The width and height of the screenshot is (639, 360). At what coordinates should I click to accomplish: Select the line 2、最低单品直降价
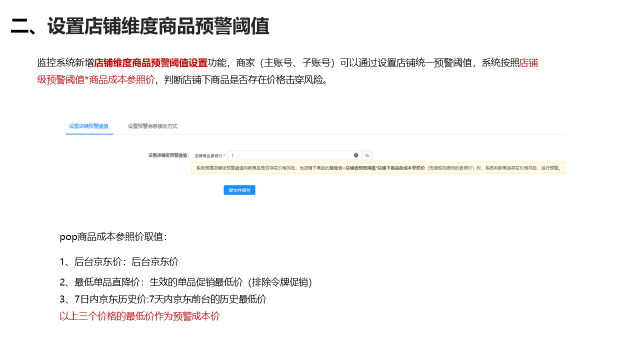click(185, 282)
